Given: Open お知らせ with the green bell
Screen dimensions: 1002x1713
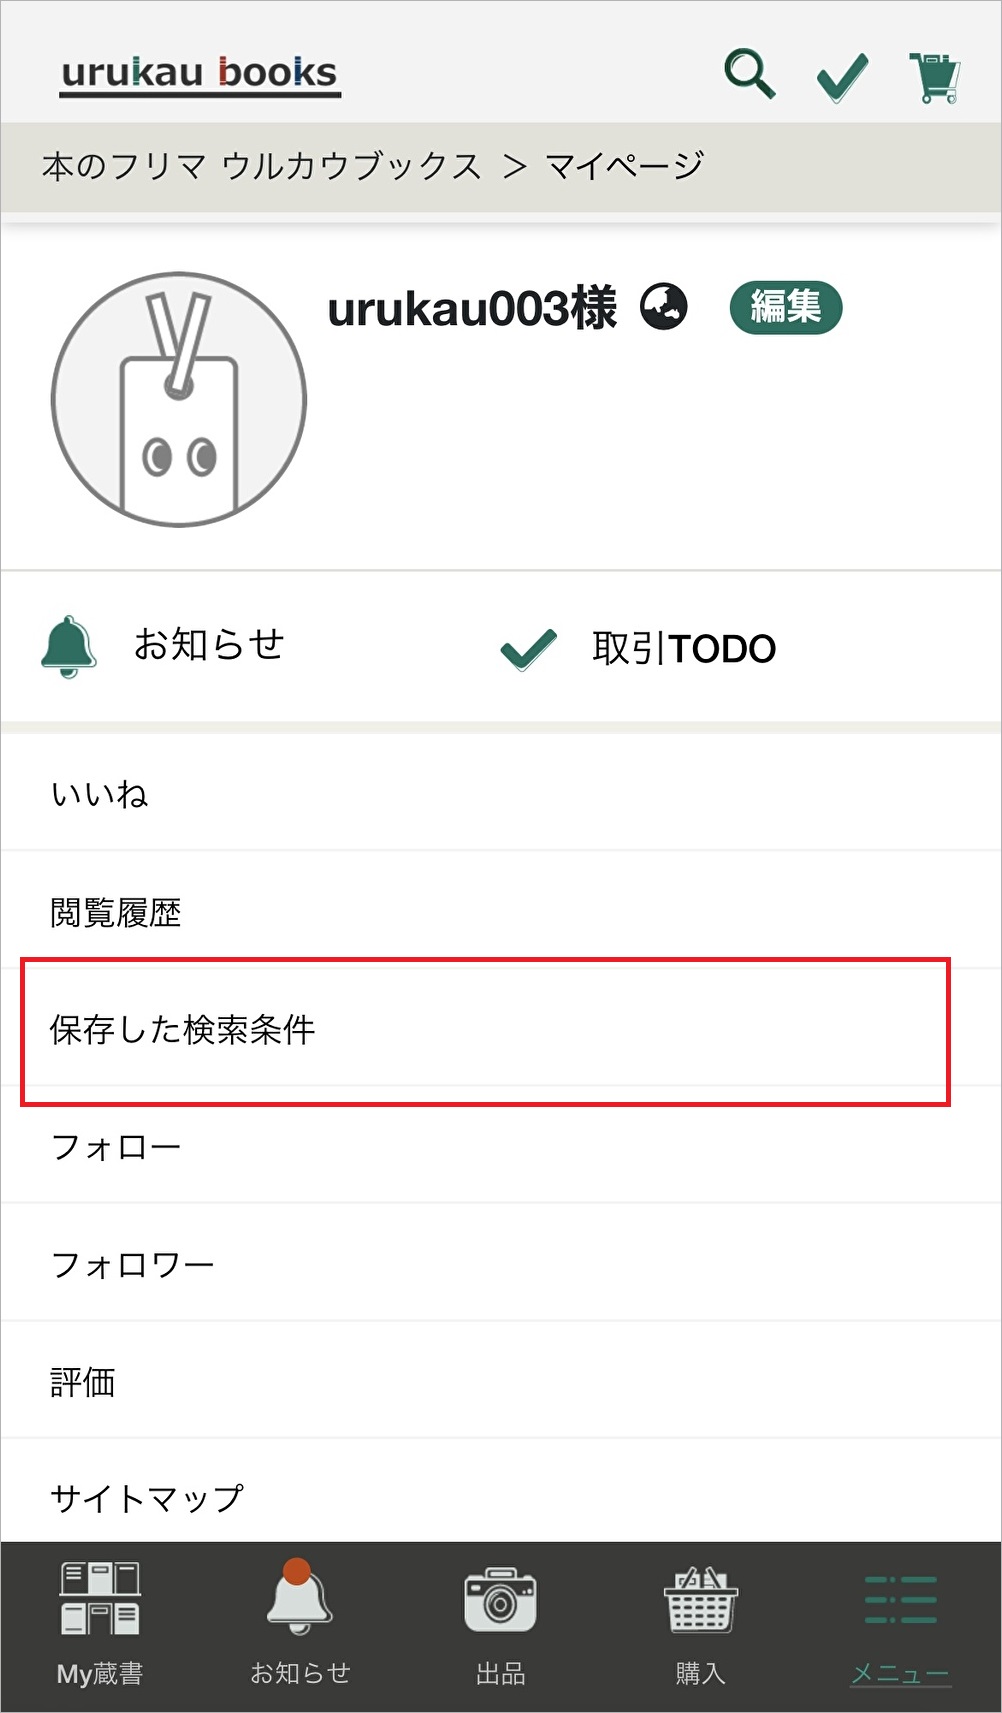Looking at the screenshot, I should pyautogui.click(x=165, y=646).
